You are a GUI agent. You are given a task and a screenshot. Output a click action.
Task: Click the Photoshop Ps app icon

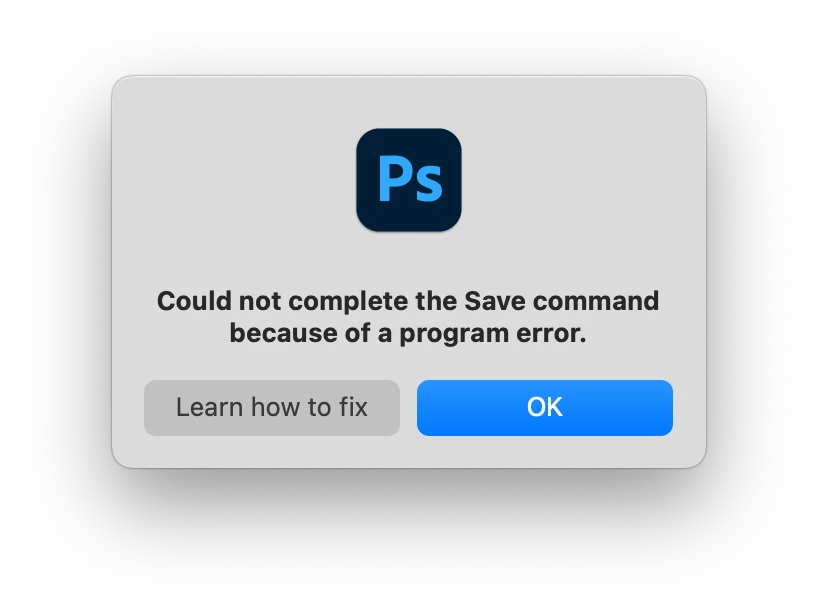click(408, 180)
